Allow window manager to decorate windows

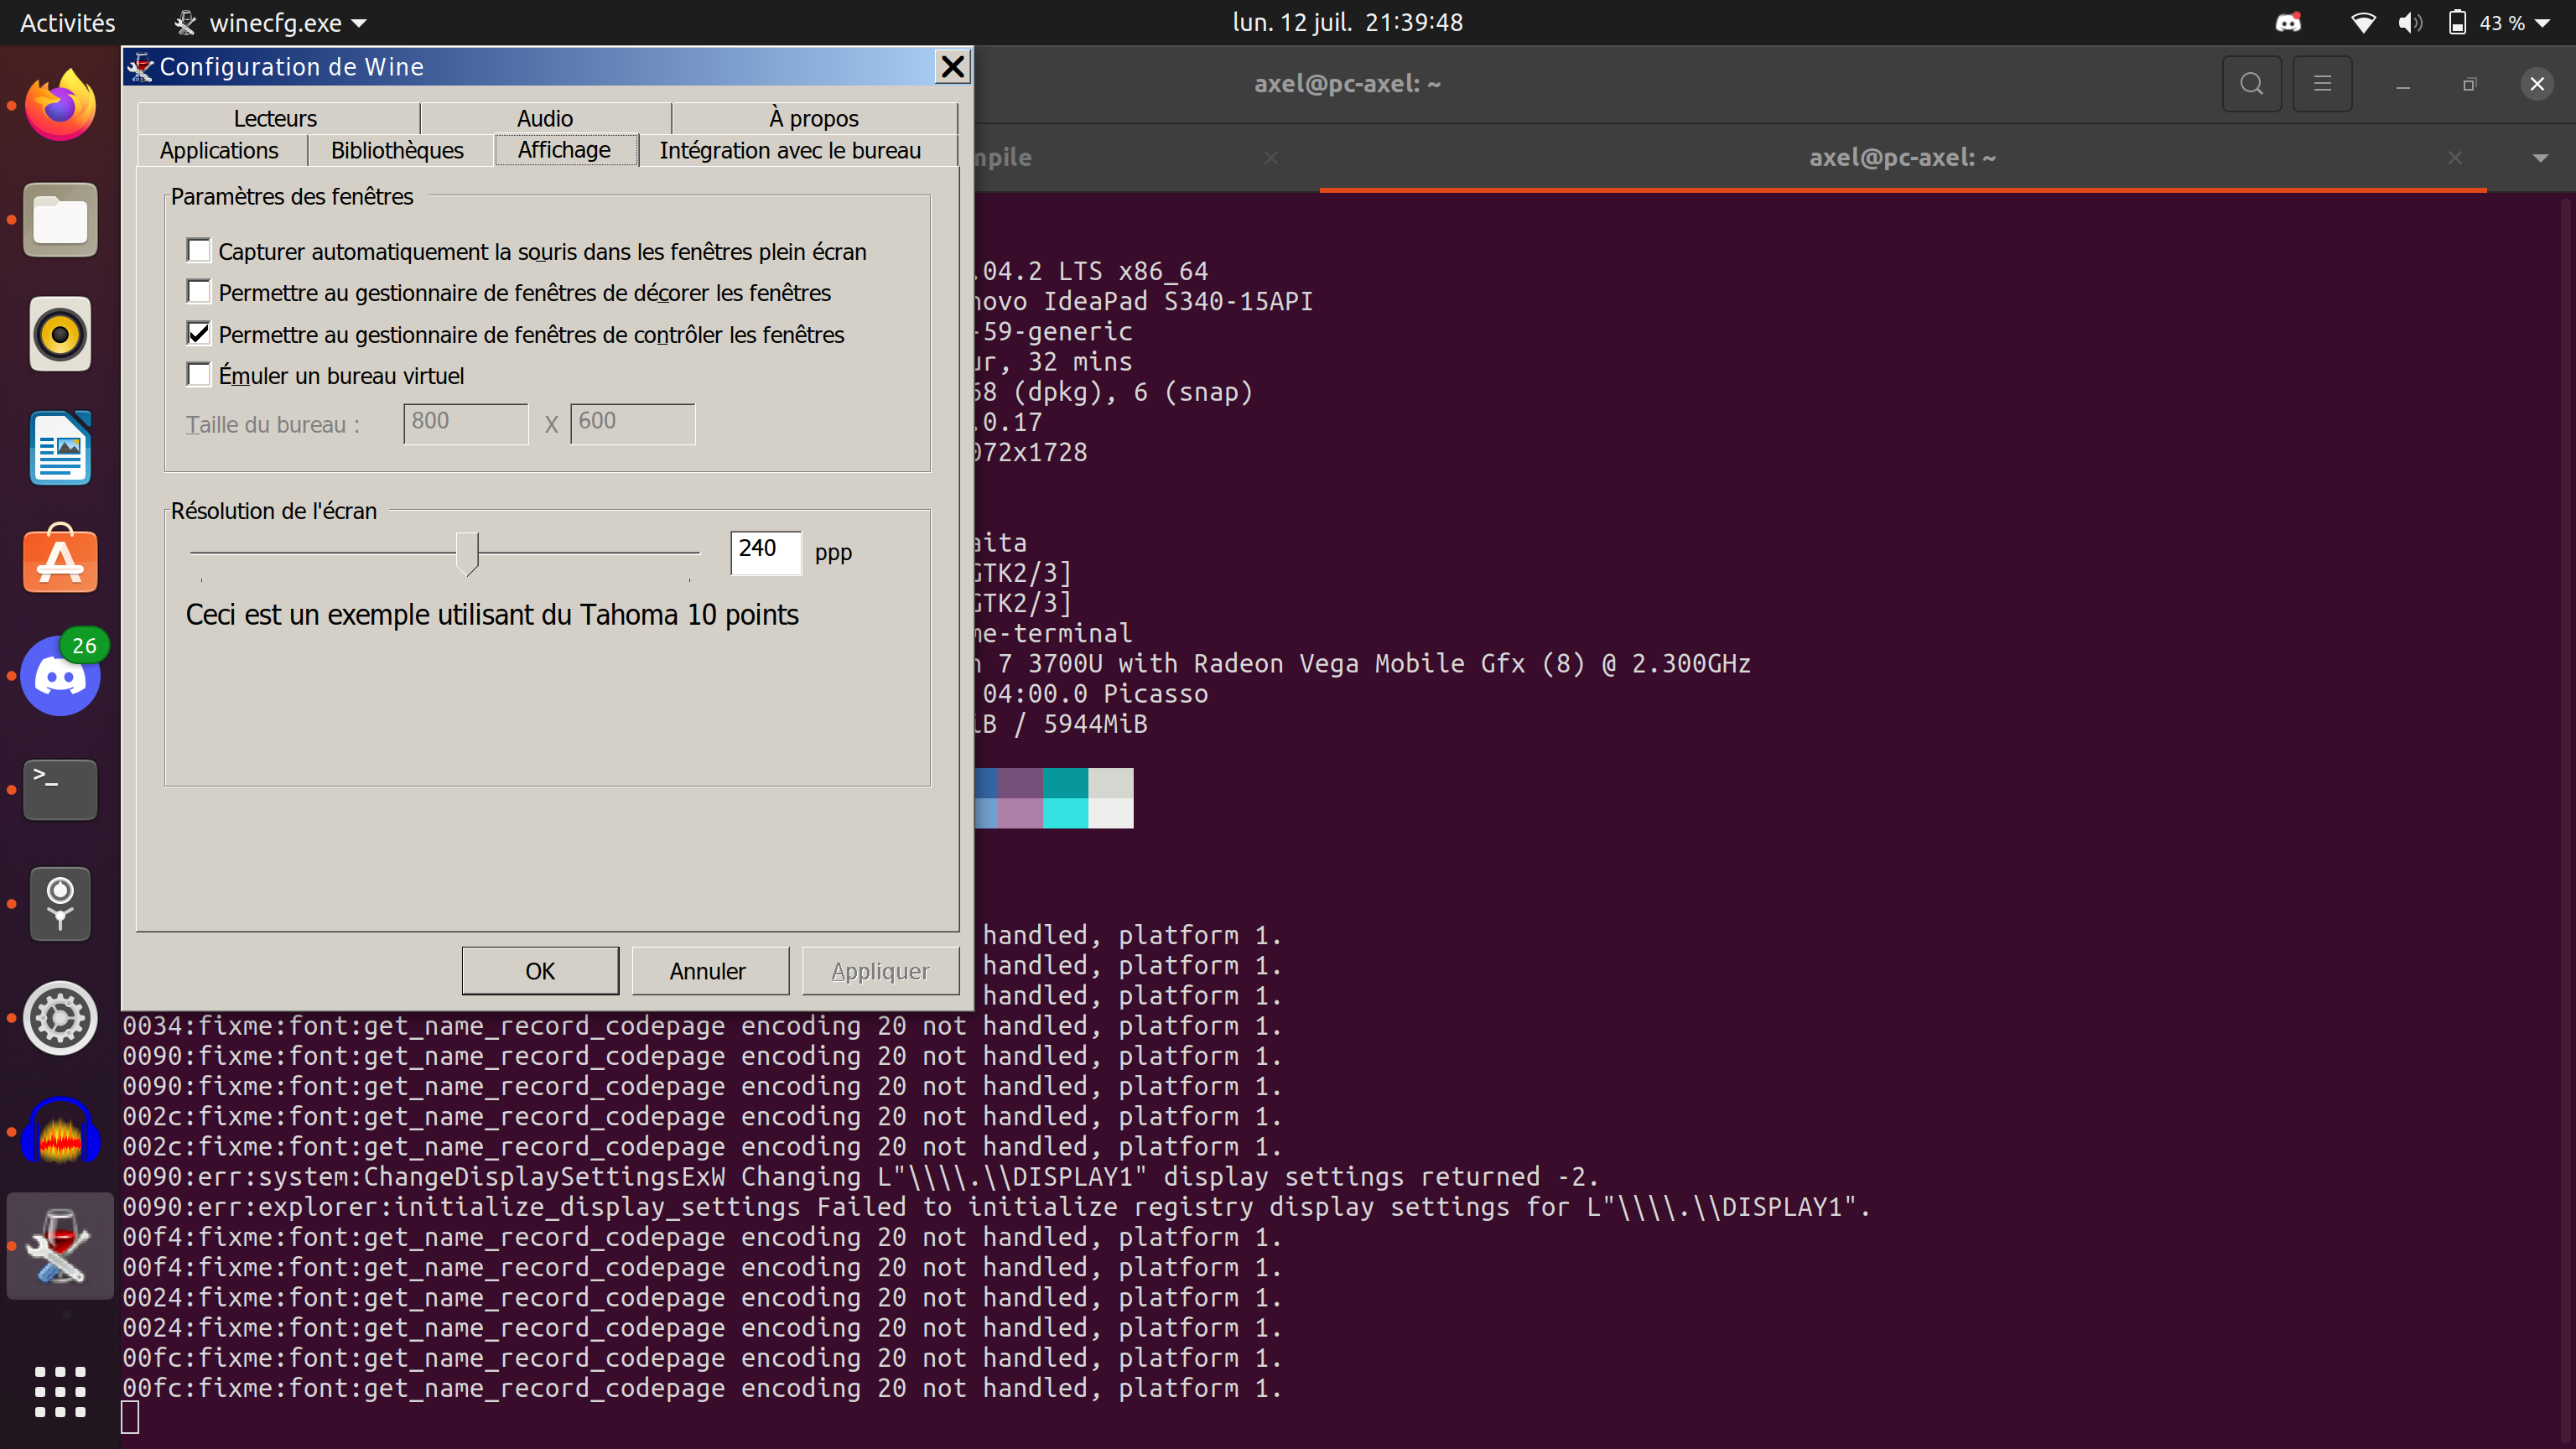[x=199, y=292]
